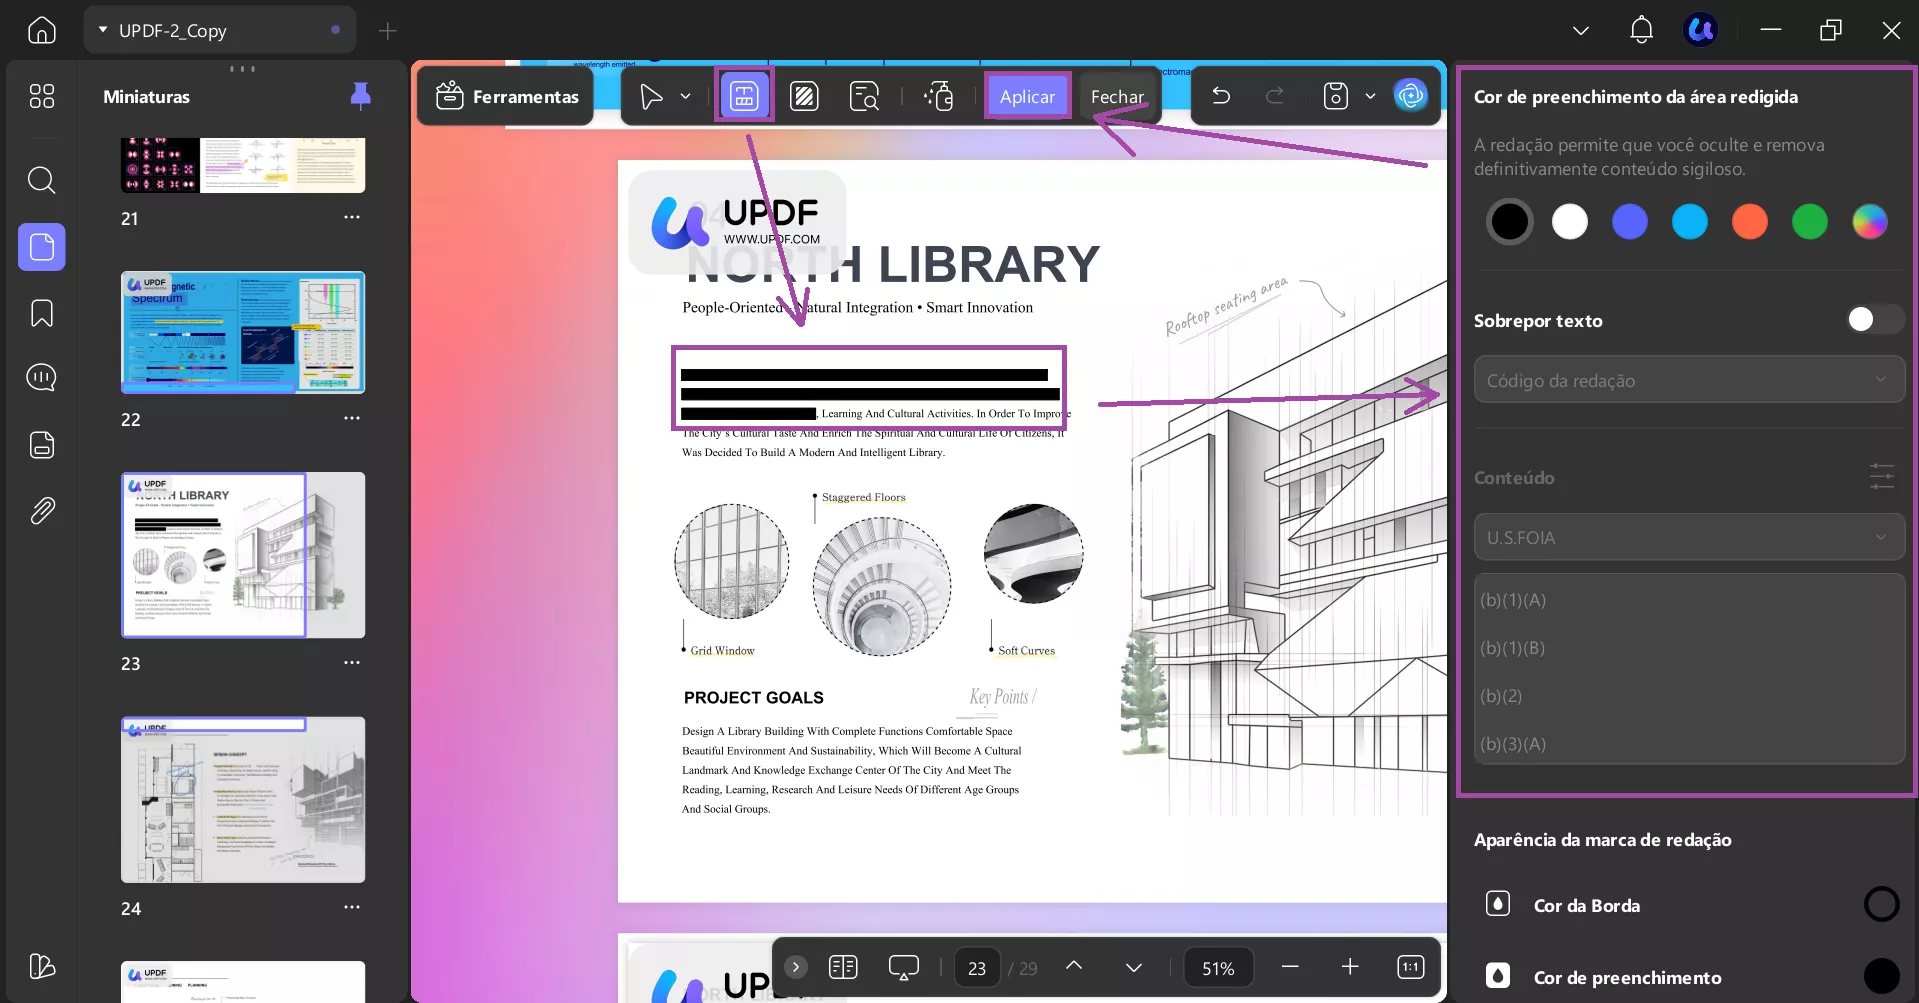1919x1003 pixels.
Task: Choose the red-orange fill color swatch
Action: pos(1750,222)
